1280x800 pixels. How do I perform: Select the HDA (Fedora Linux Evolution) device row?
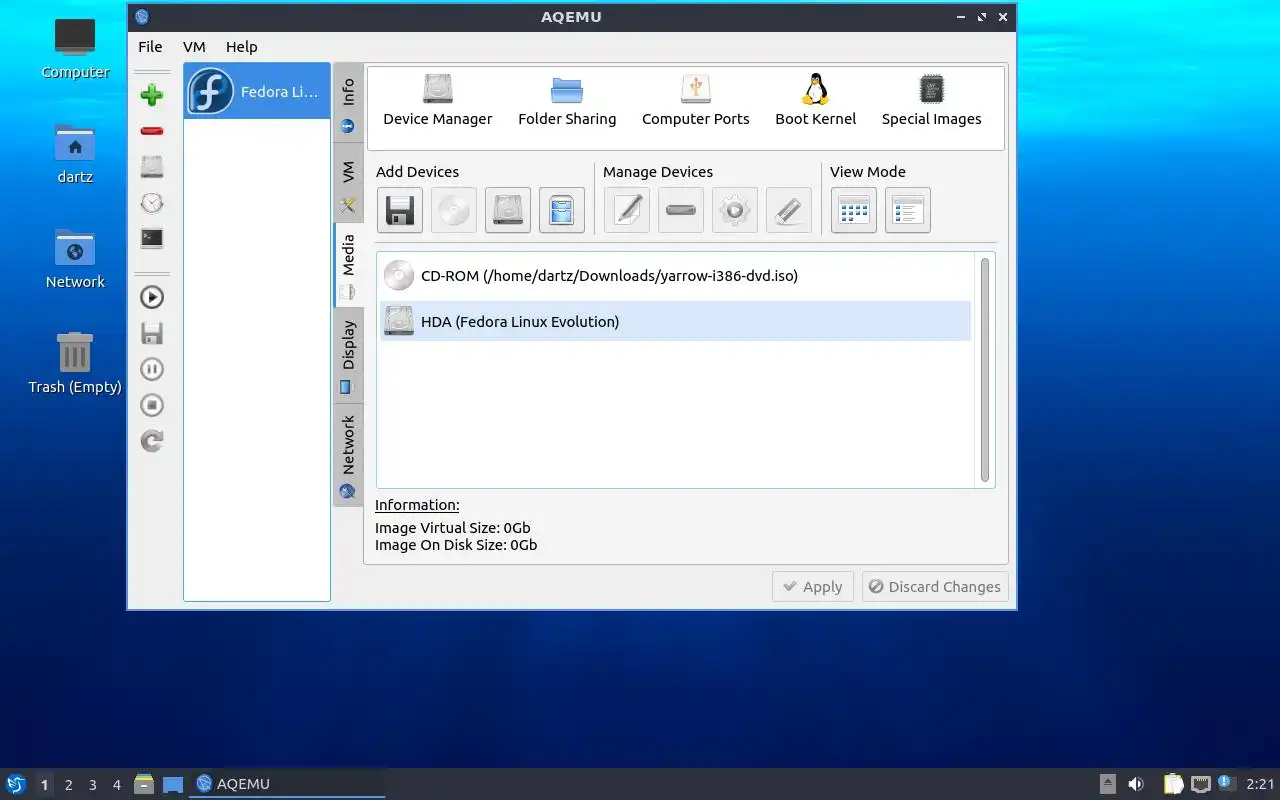(x=676, y=321)
